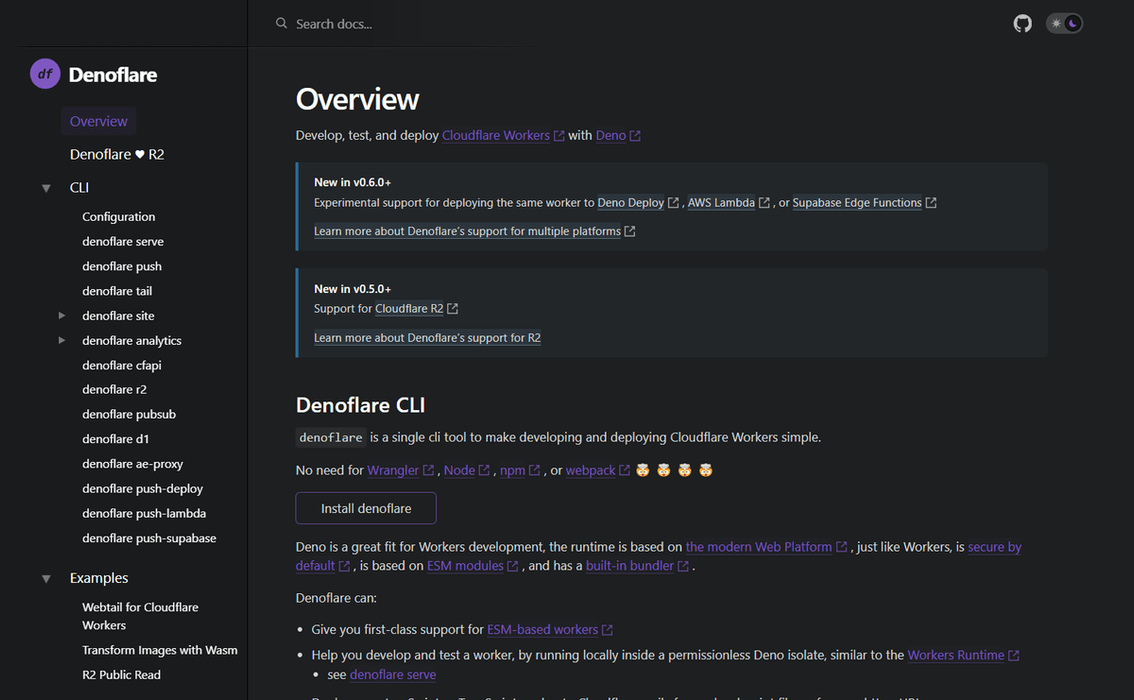Open Learn more about support for R2
The height and width of the screenshot is (700, 1134).
tap(427, 338)
